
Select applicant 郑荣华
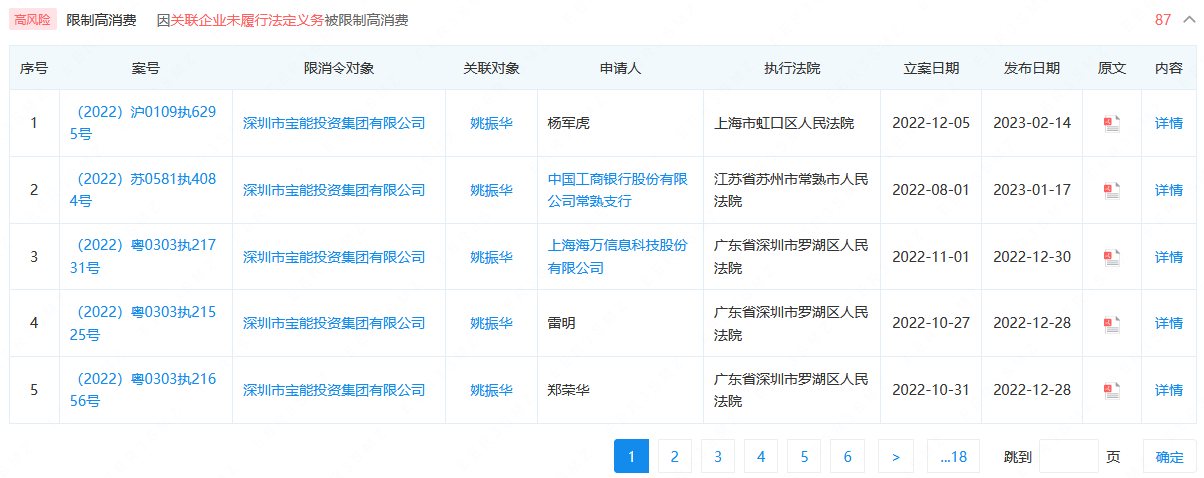[x=569, y=390]
